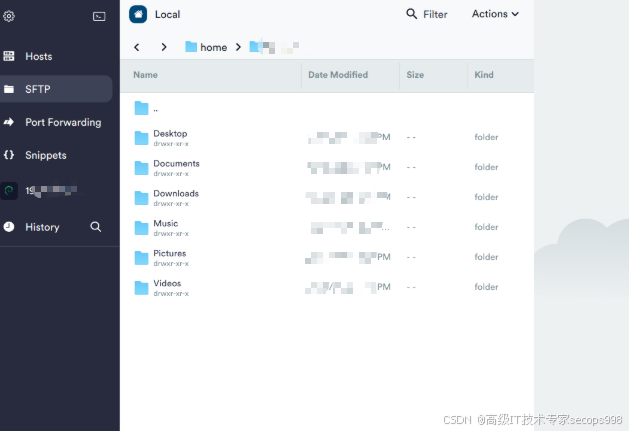Navigate to home in the breadcrumb

pos(213,47)
